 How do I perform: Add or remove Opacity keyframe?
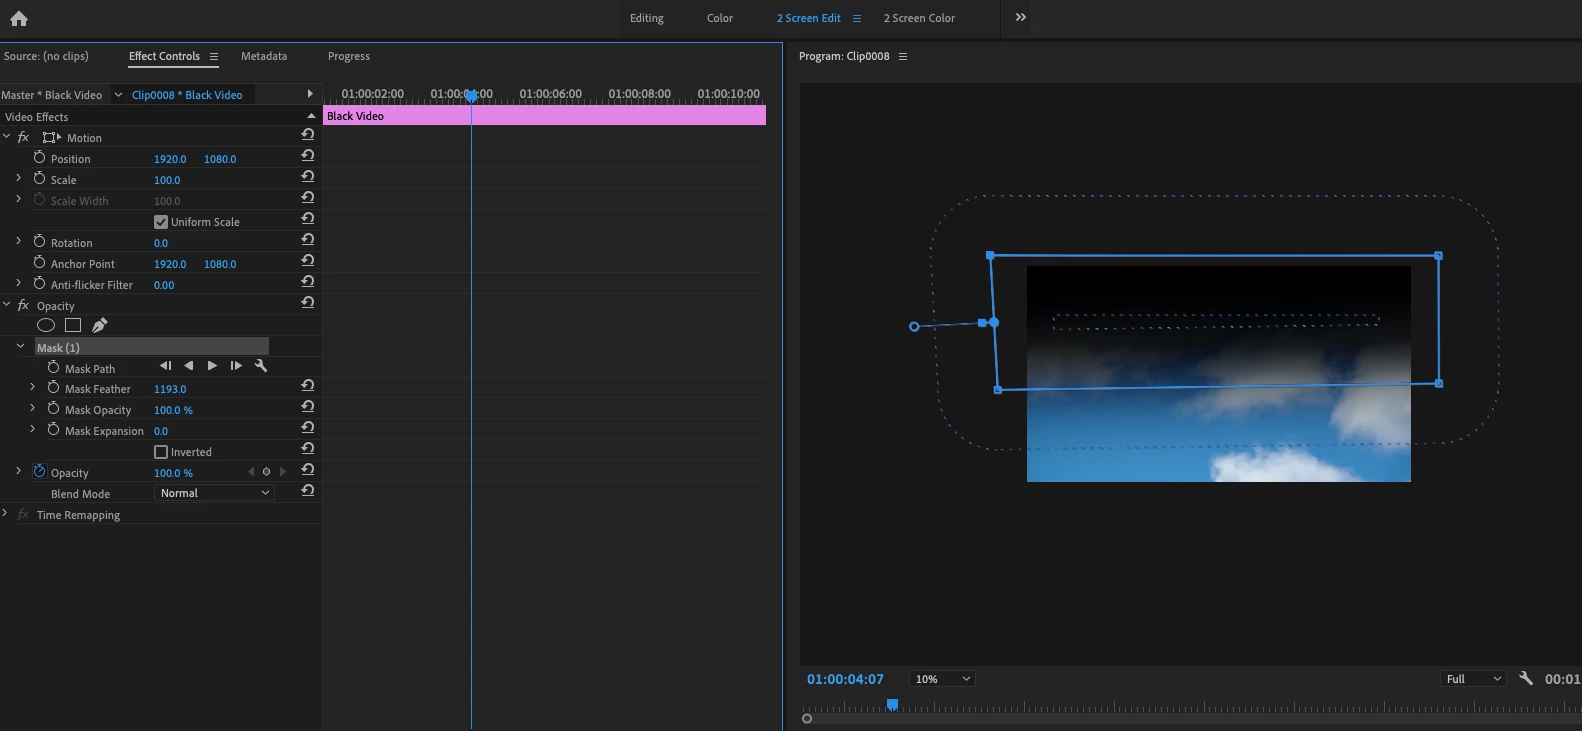(266, 471)
